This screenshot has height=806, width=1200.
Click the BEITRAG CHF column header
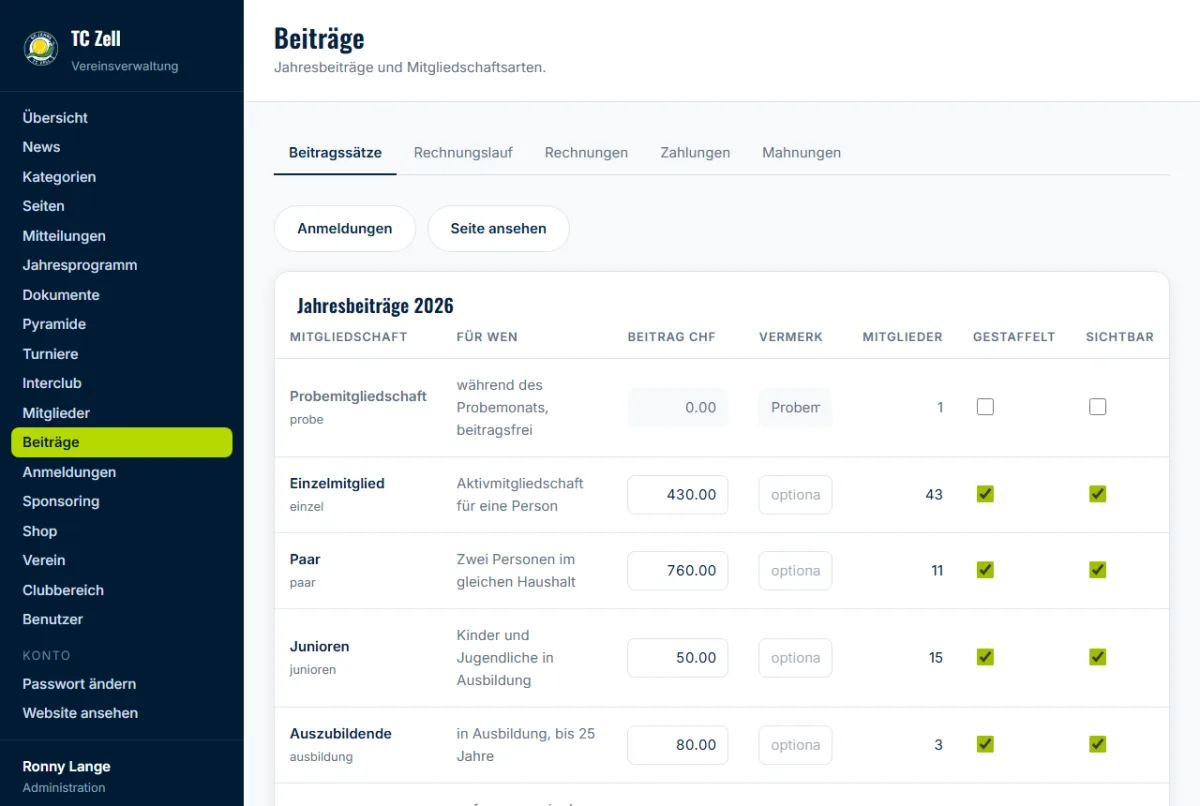coord(672,337)
